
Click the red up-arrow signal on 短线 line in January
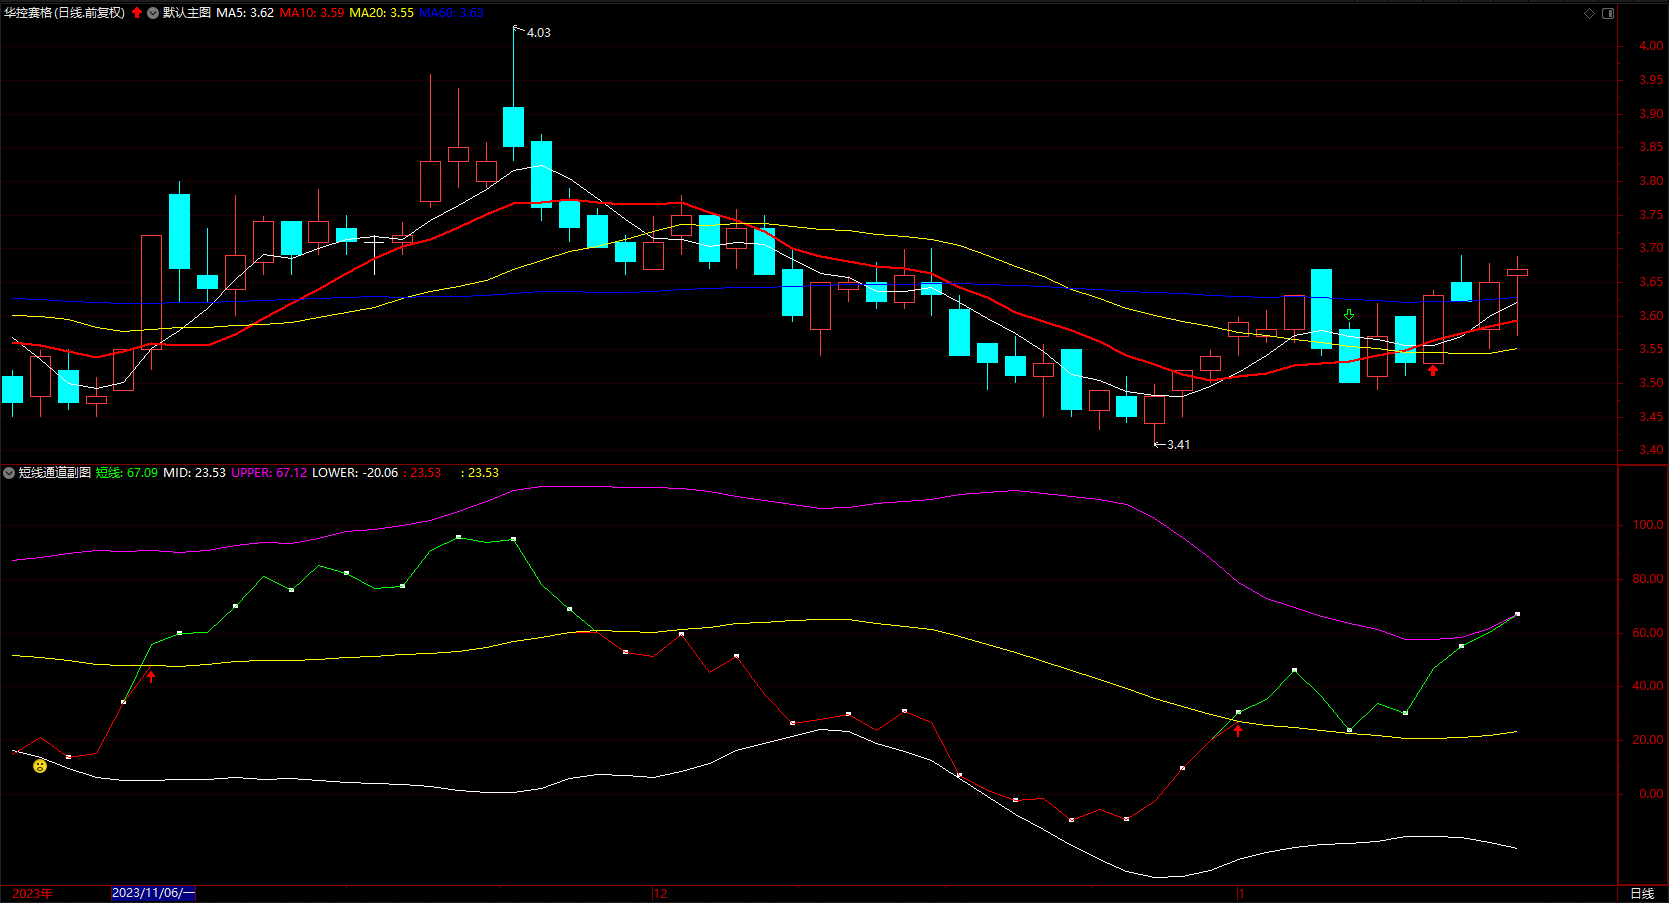tap(1238, 731)
